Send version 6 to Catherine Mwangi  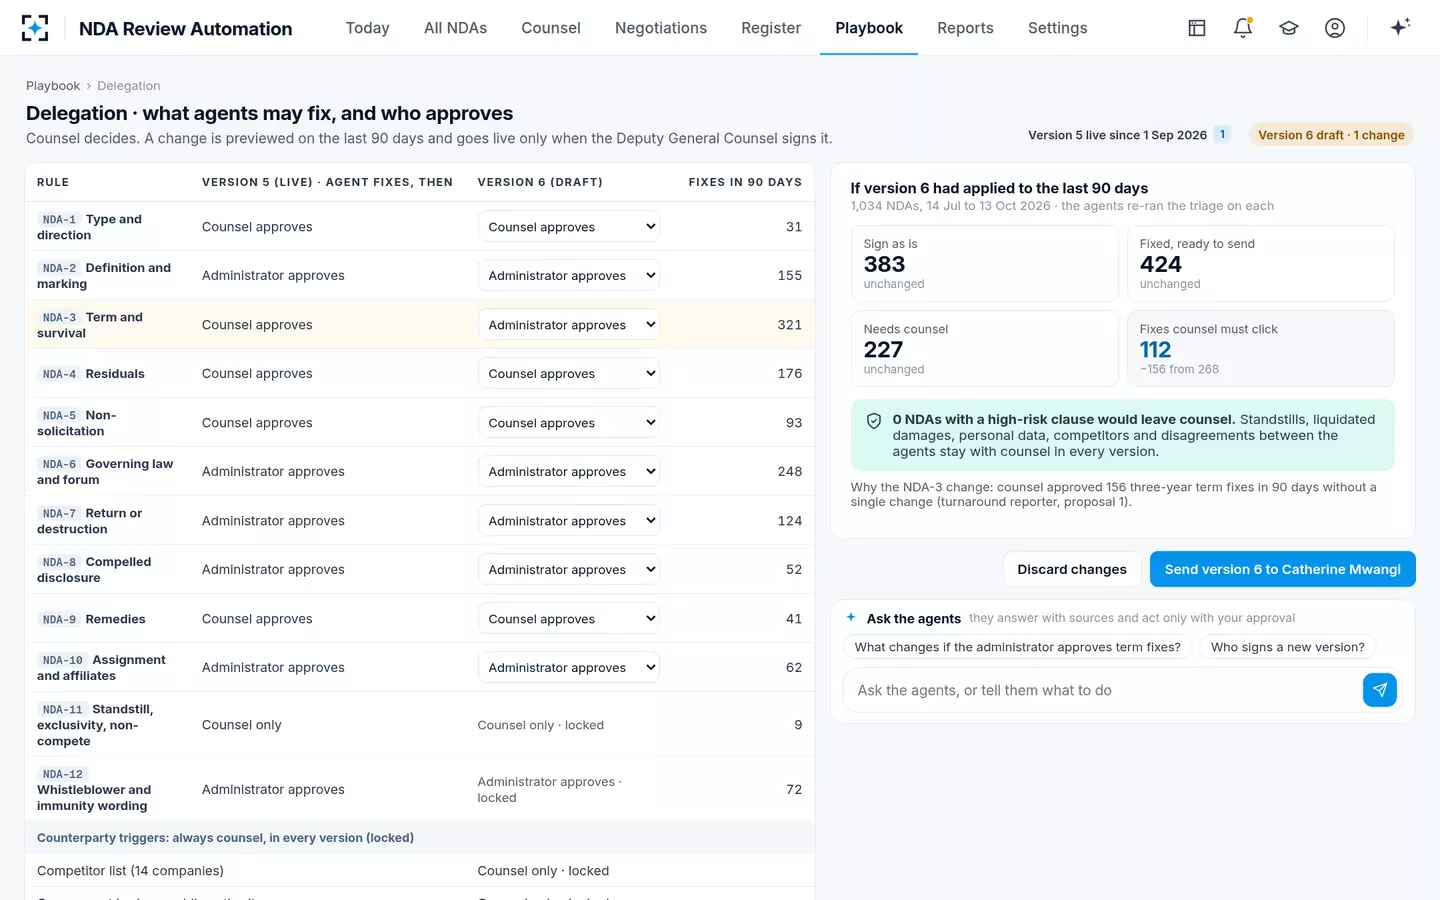coord(1283,569)
